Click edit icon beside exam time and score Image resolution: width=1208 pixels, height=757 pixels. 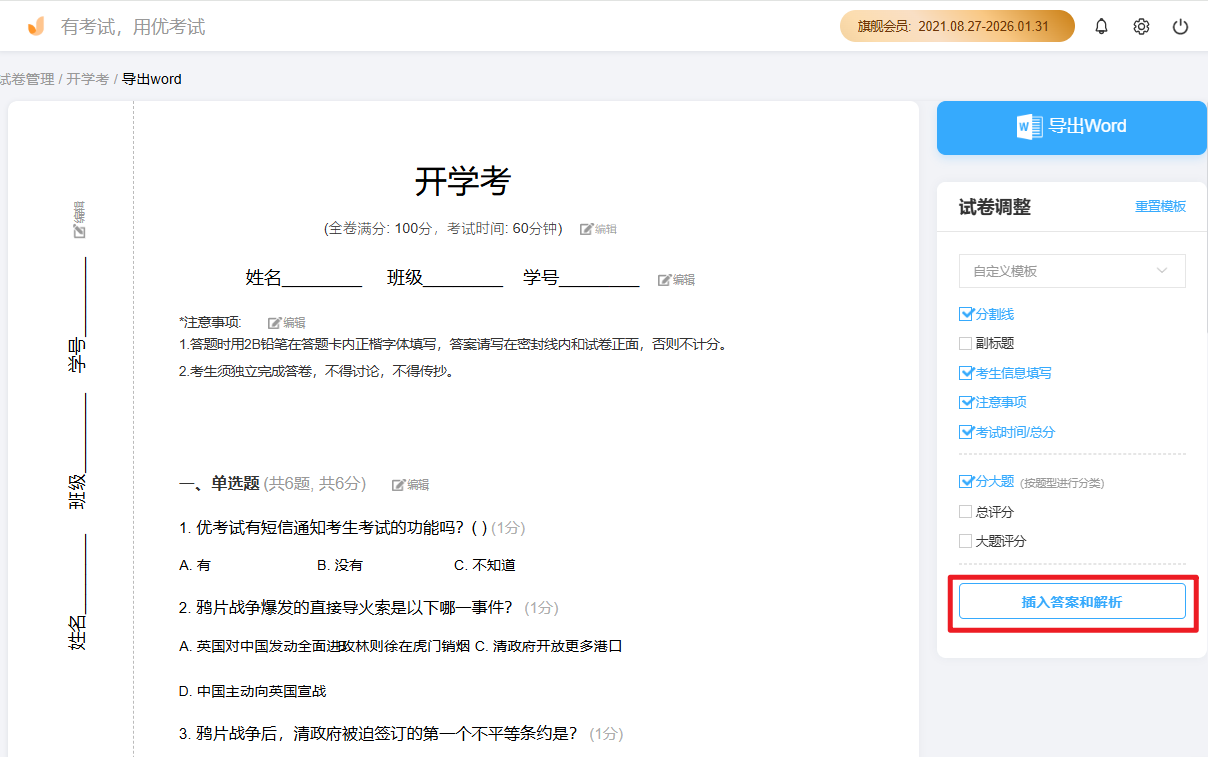click(598, 229)
